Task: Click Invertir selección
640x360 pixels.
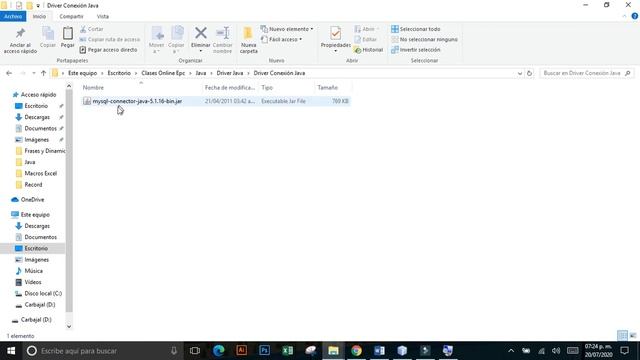Action: tap(416, 49)
